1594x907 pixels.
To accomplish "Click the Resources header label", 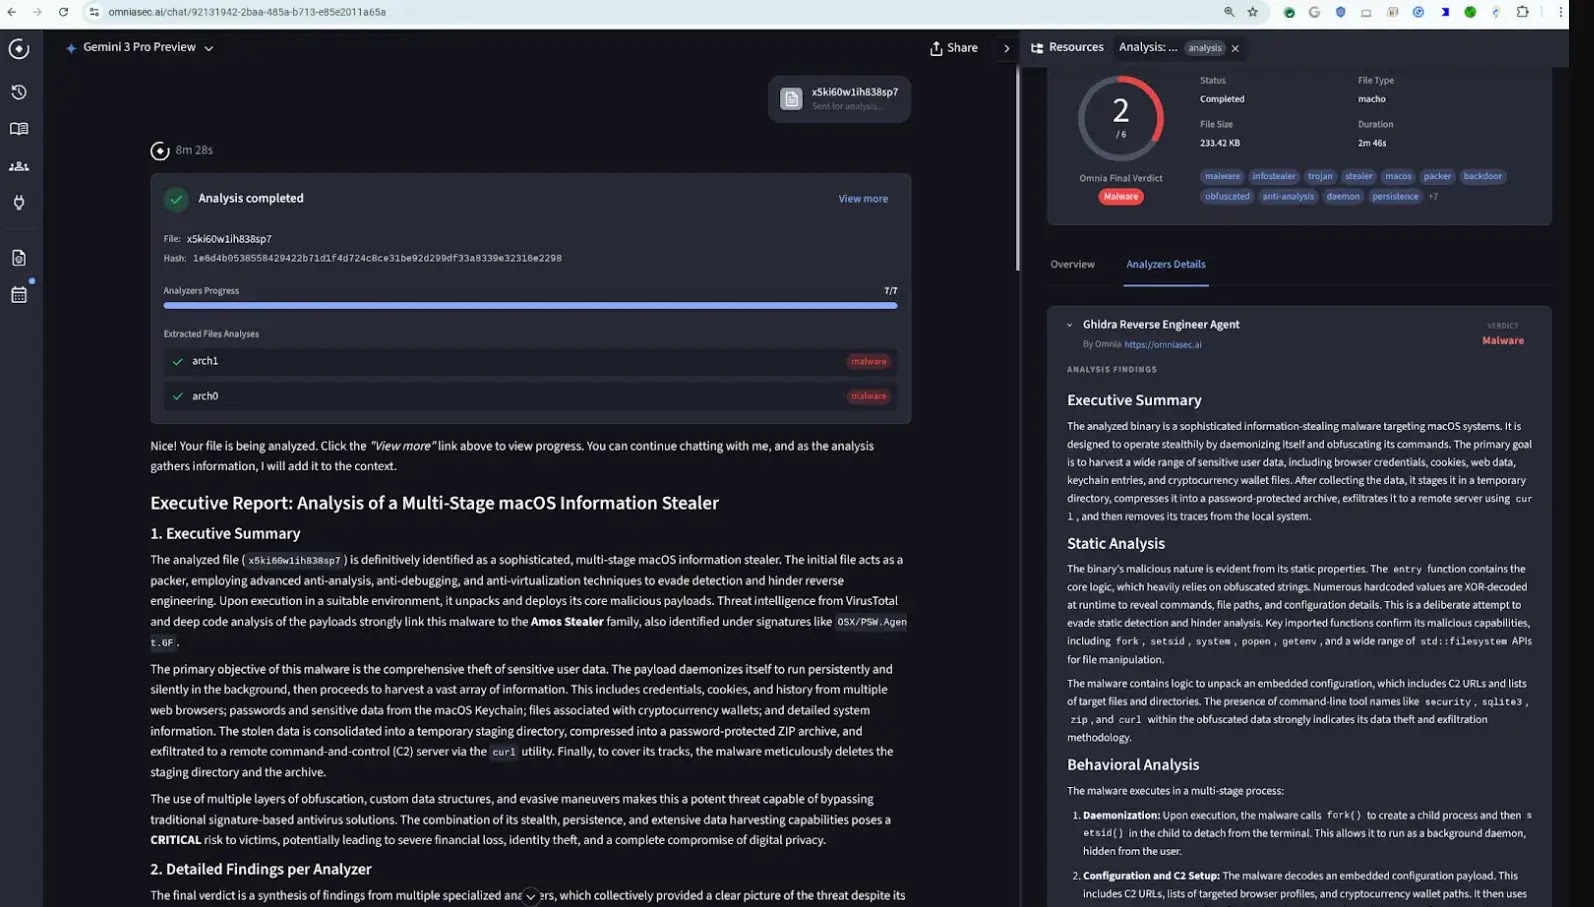I will (x=1076, y=48).
